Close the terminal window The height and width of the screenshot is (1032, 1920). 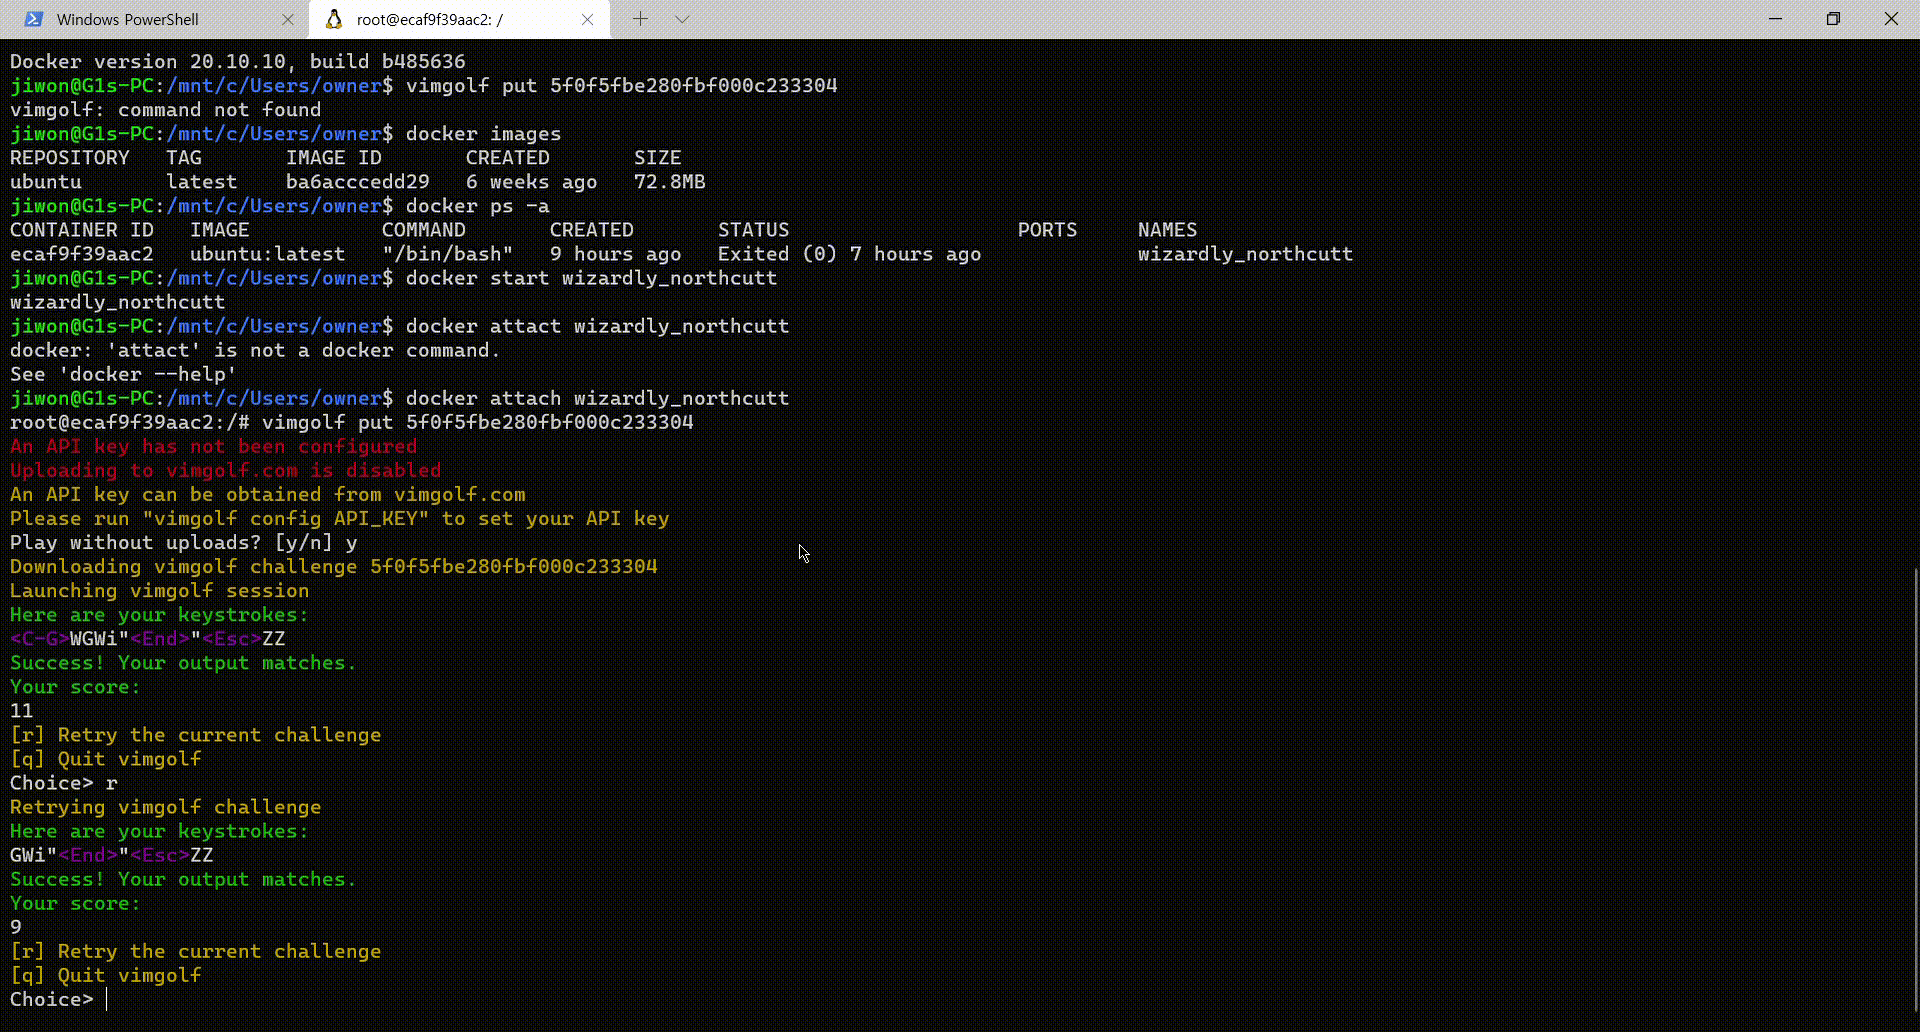tap(1891, 19)
